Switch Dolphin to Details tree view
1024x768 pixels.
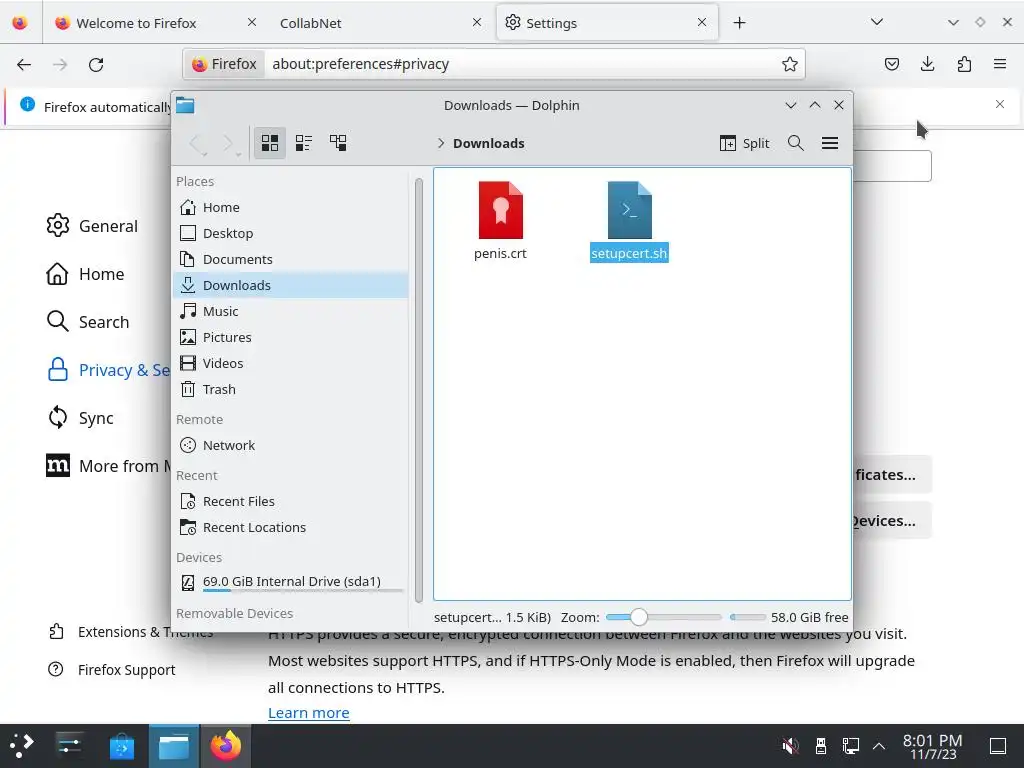coord(338,143)
